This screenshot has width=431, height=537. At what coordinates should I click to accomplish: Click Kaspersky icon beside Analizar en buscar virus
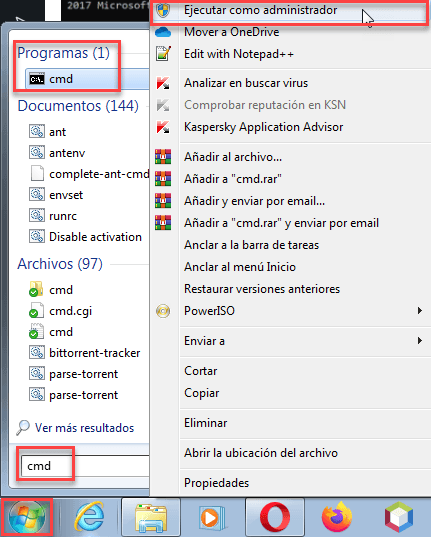coord(163,83)
